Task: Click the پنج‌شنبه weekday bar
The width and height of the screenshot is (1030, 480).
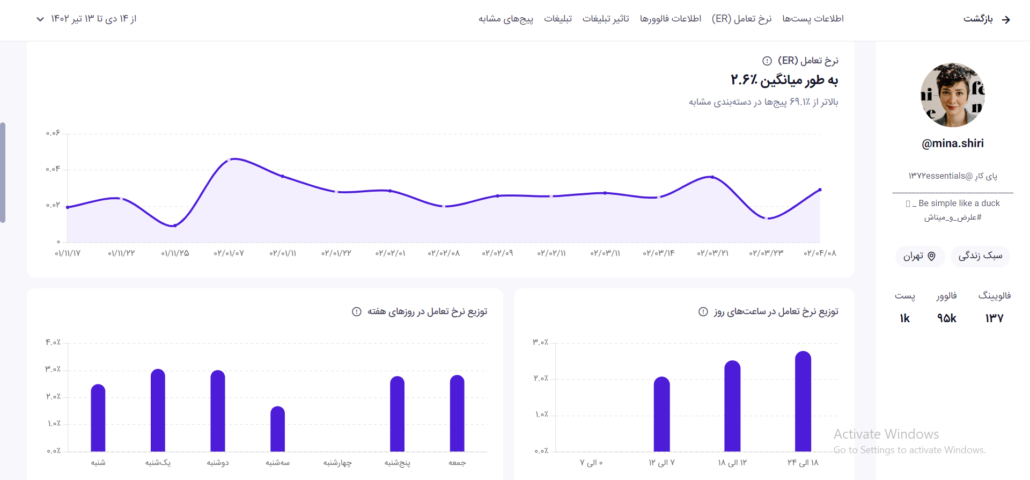Action: pyautogui.click(x=397, y=414)
